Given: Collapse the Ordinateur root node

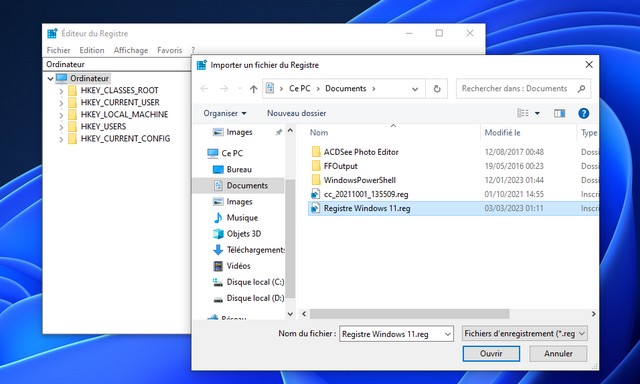Looking at the screenshot, I should (x=50, y=78).
